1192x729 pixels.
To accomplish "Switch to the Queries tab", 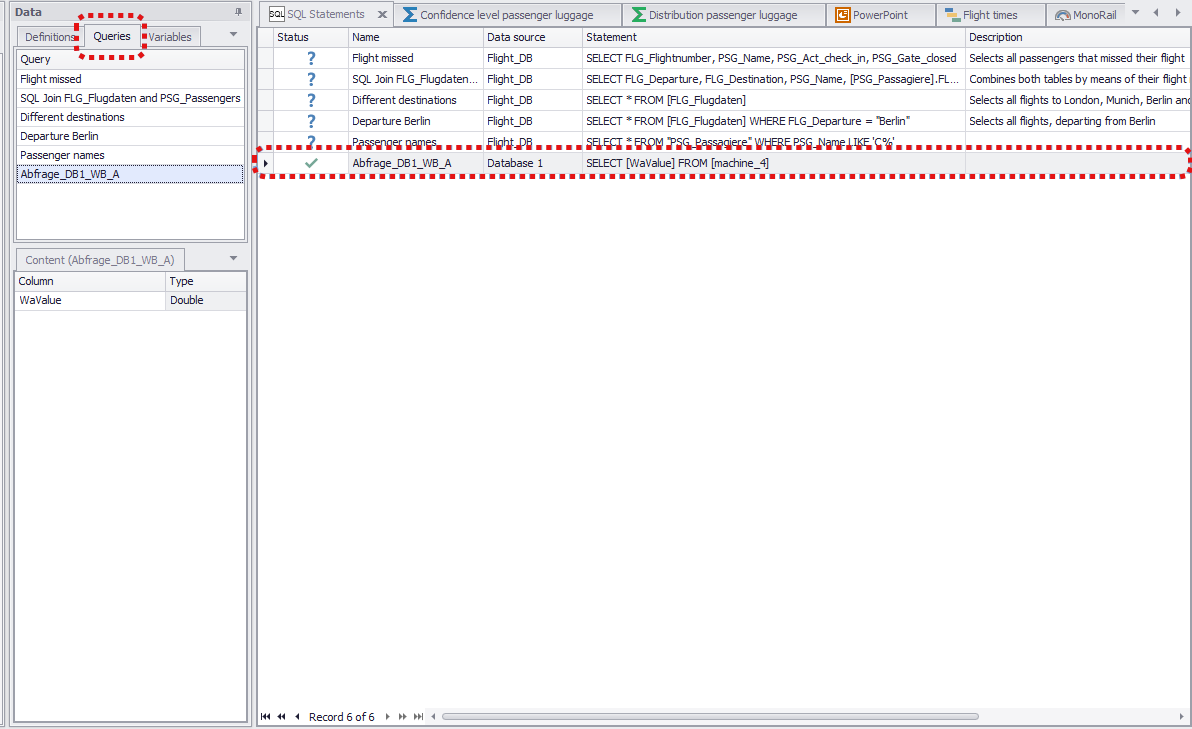I will pos(112,36).
